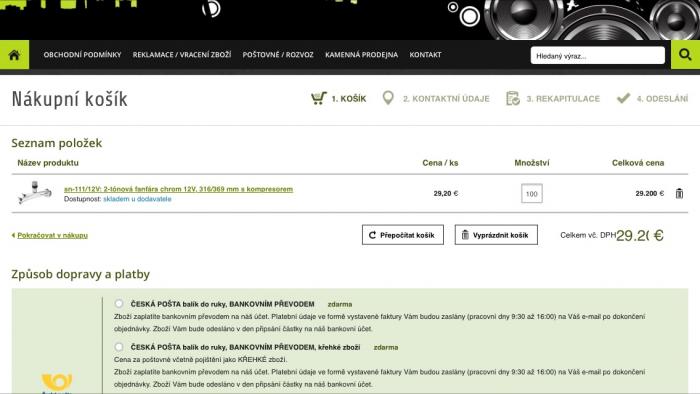Select the '2. Kontaktní údaje' pin icon
700x394 pixels.
coord(388,98)
